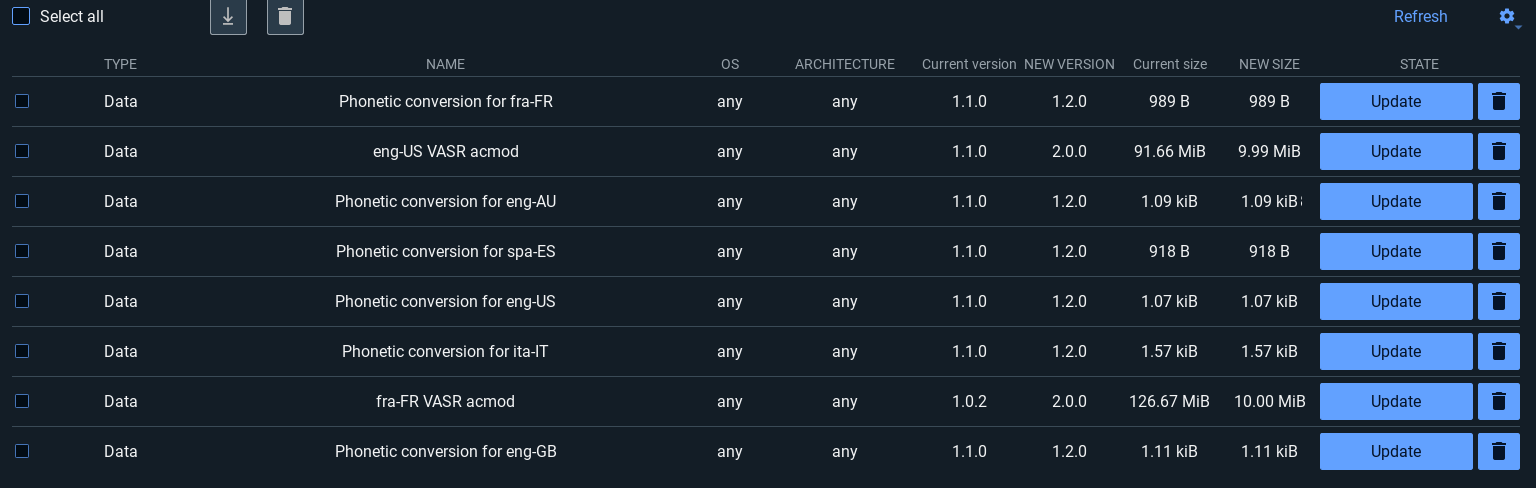
Task: Tick checkbox for Phonetic conversion for ita-IT
Action: [22, 351]
